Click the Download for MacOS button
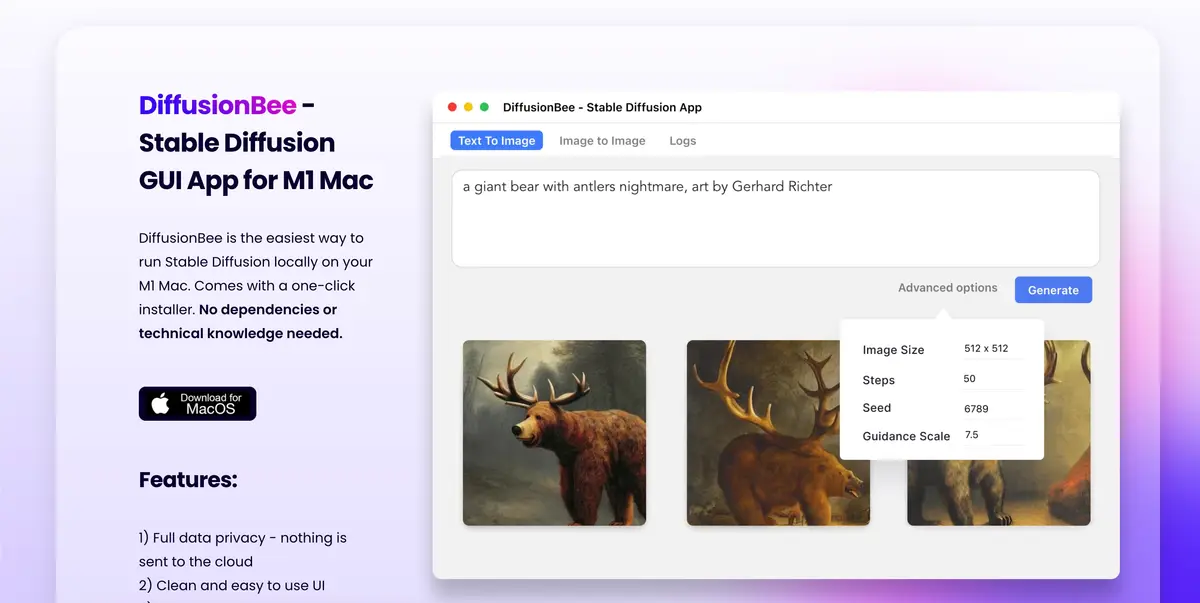This screenshot has width=1200, height=603. tap(197, 403)
